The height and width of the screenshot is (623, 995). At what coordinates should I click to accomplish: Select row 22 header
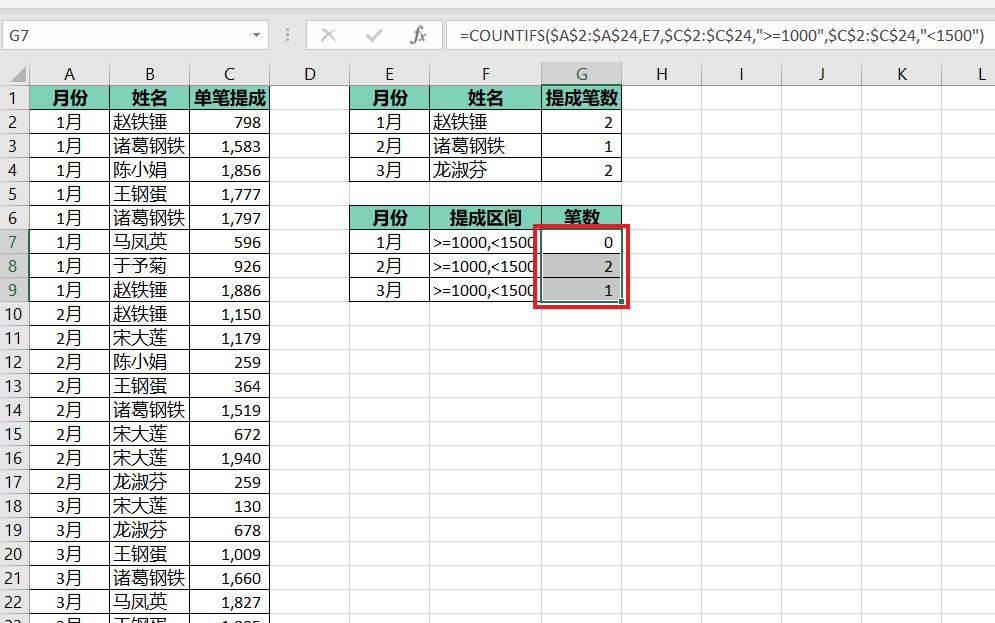pyautogui.click(x=15, y=602)
